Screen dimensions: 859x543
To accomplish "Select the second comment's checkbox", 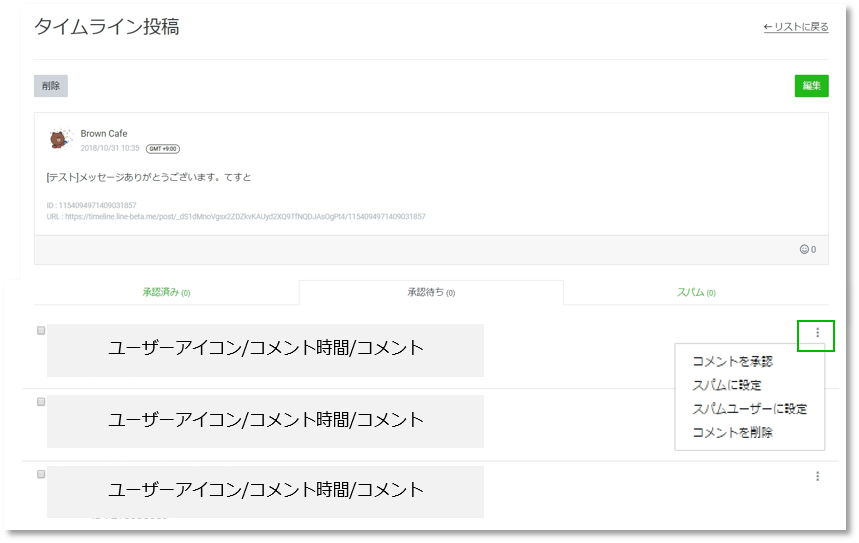I will (41, 402).
